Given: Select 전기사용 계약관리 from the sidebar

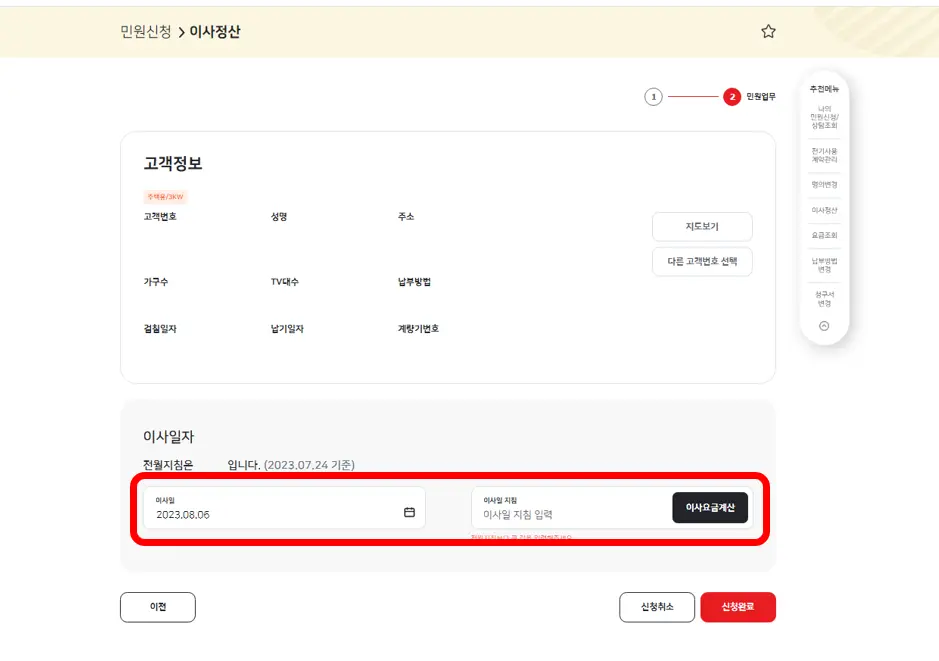Looking at the screenshot, I should tap(824, 154).
